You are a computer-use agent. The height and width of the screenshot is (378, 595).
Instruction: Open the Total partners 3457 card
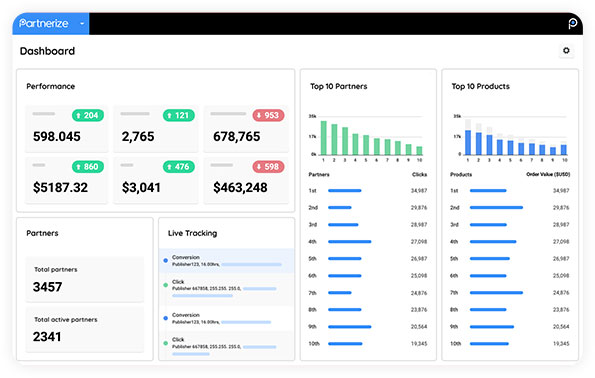(x=85, y=279)
